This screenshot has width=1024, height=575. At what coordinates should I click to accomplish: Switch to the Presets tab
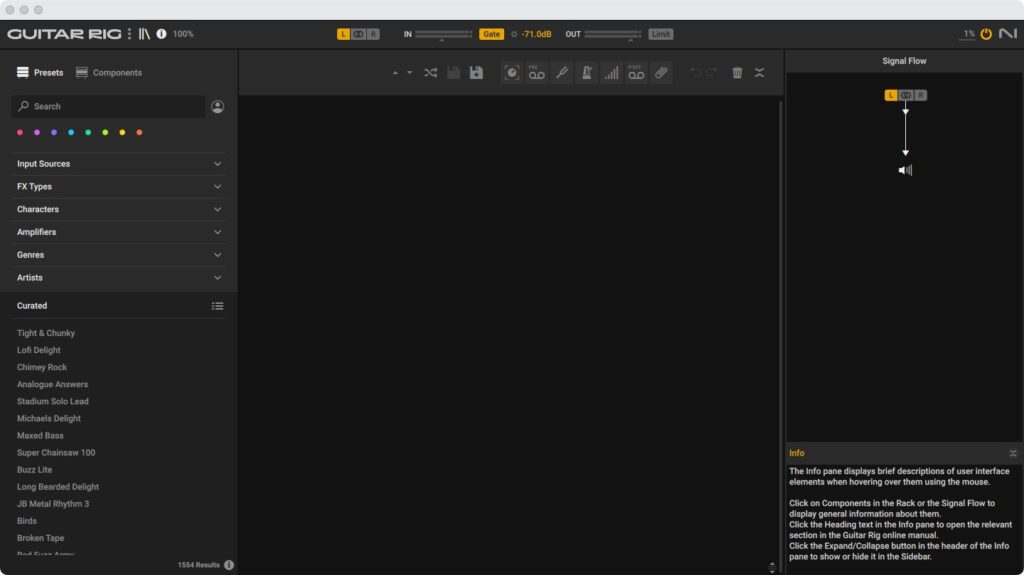pyautogui.click(x=40, y=73)
